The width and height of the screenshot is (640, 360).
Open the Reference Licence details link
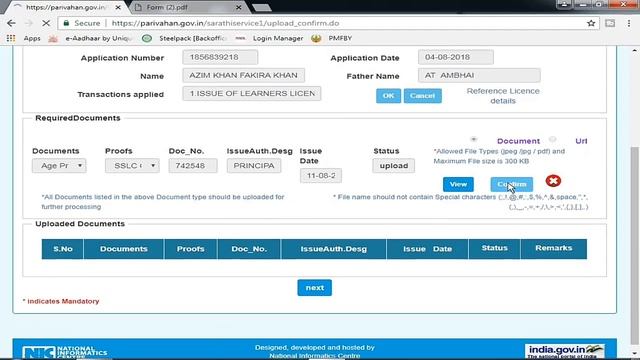[x=503, y=96]
